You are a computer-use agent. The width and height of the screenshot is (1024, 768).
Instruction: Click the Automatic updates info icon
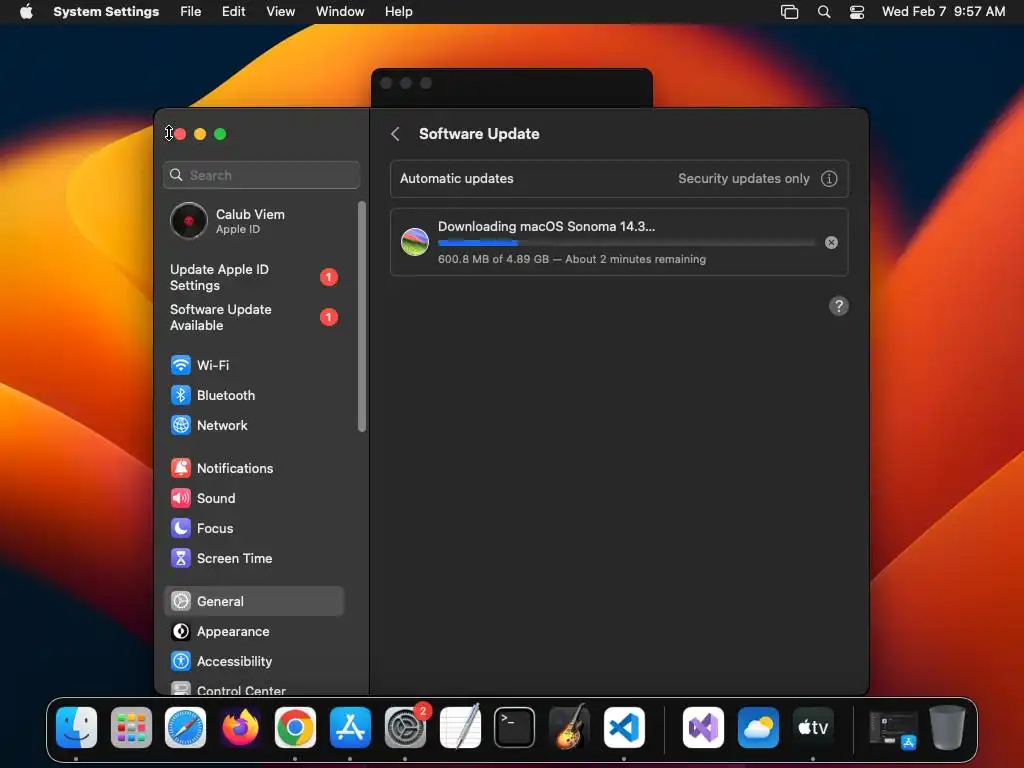(x=829, y=179)
